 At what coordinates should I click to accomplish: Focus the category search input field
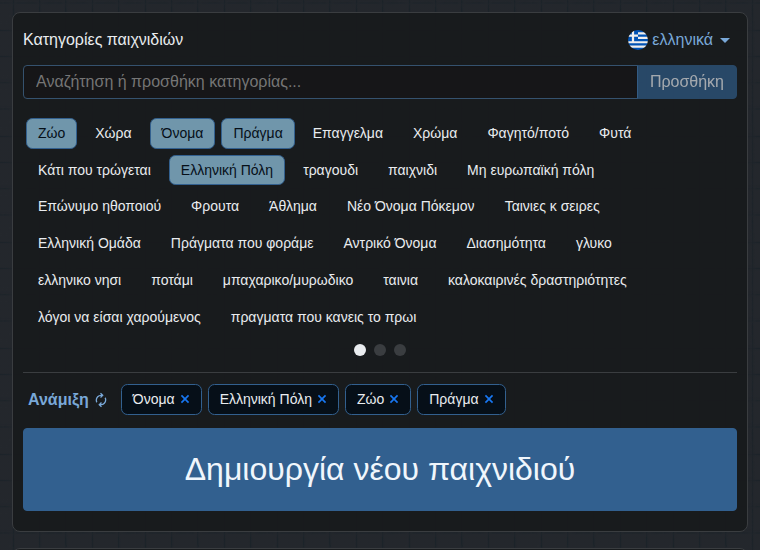tap(330, 82)
